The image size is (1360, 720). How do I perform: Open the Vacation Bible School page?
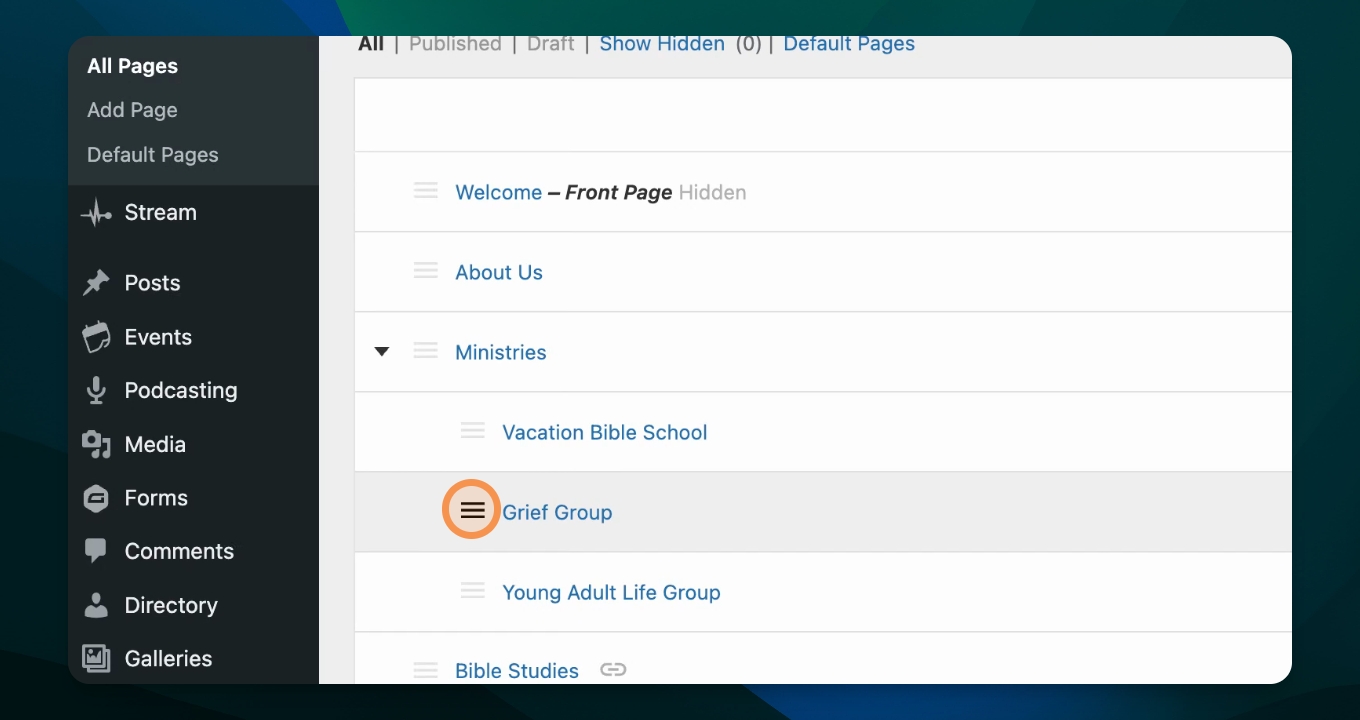click(x=604, y=432)
